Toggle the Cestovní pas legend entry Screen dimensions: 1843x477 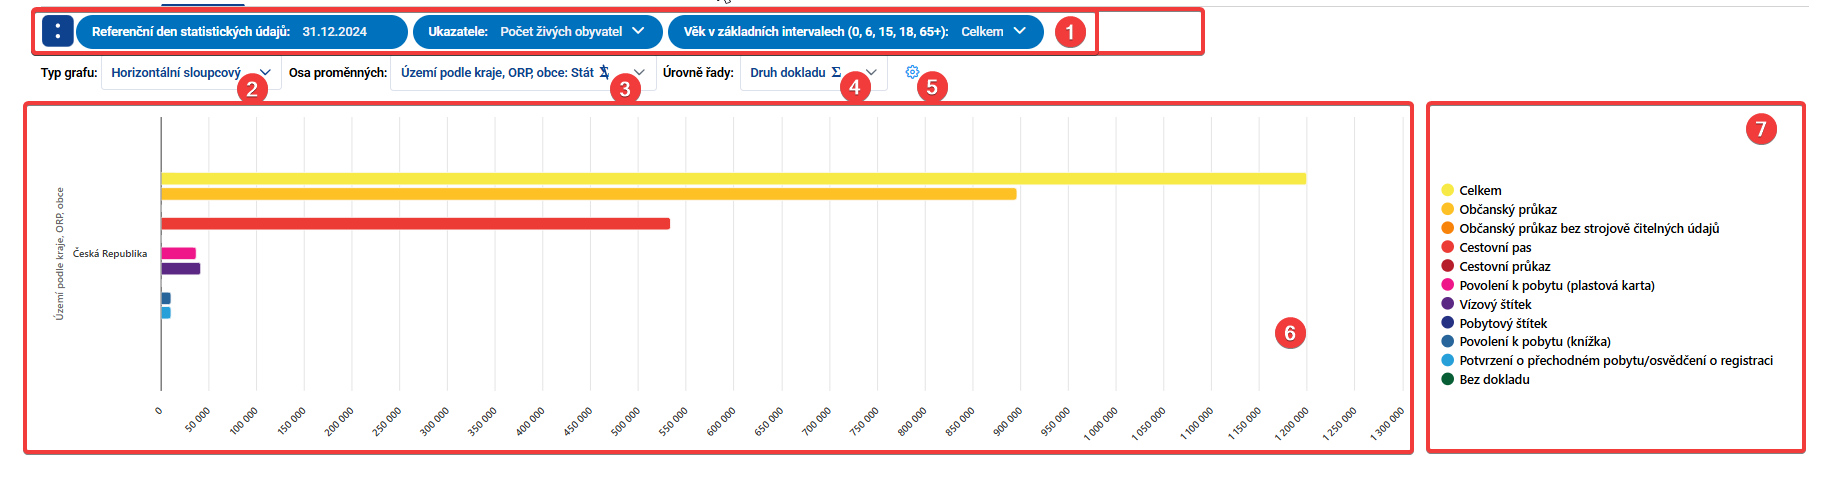(1486, 247)
